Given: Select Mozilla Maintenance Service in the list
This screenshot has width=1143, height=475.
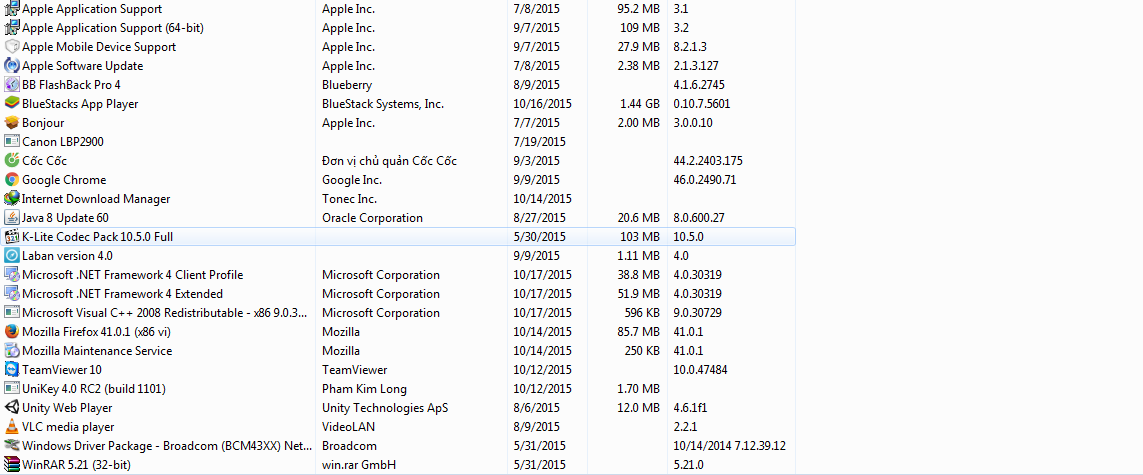Looking at the screenshot, I should coord(97,351).
